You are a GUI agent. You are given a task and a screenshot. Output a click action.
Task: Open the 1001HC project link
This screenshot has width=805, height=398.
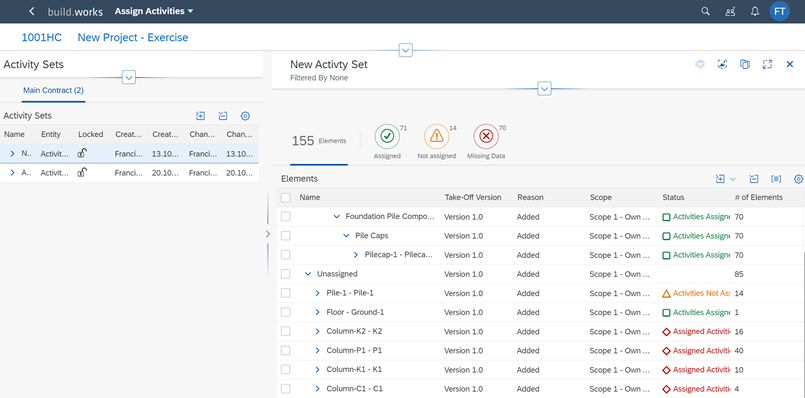coord(42,37)
